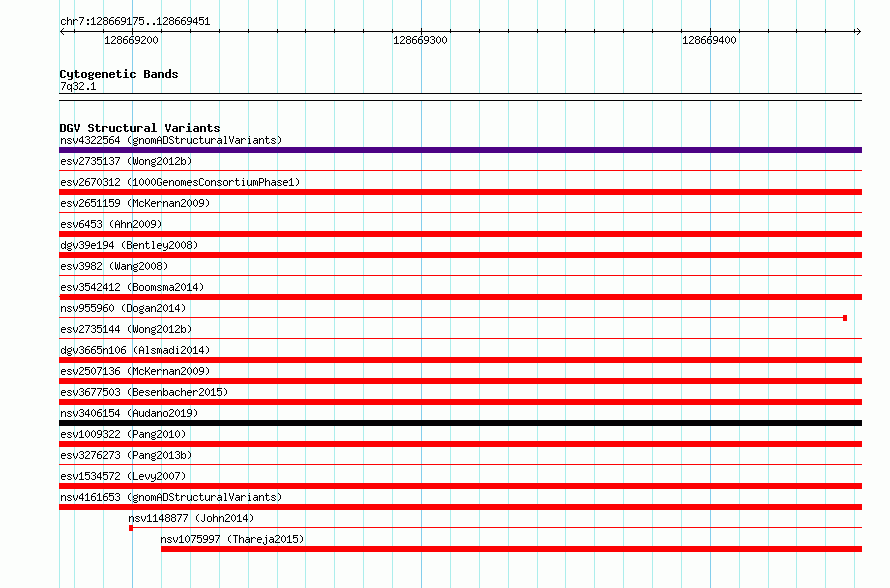Viewport: 890px width, 588px height.
Task: Open esv2735137 (Wong2012b) variant label
Action: coord(126,161)
